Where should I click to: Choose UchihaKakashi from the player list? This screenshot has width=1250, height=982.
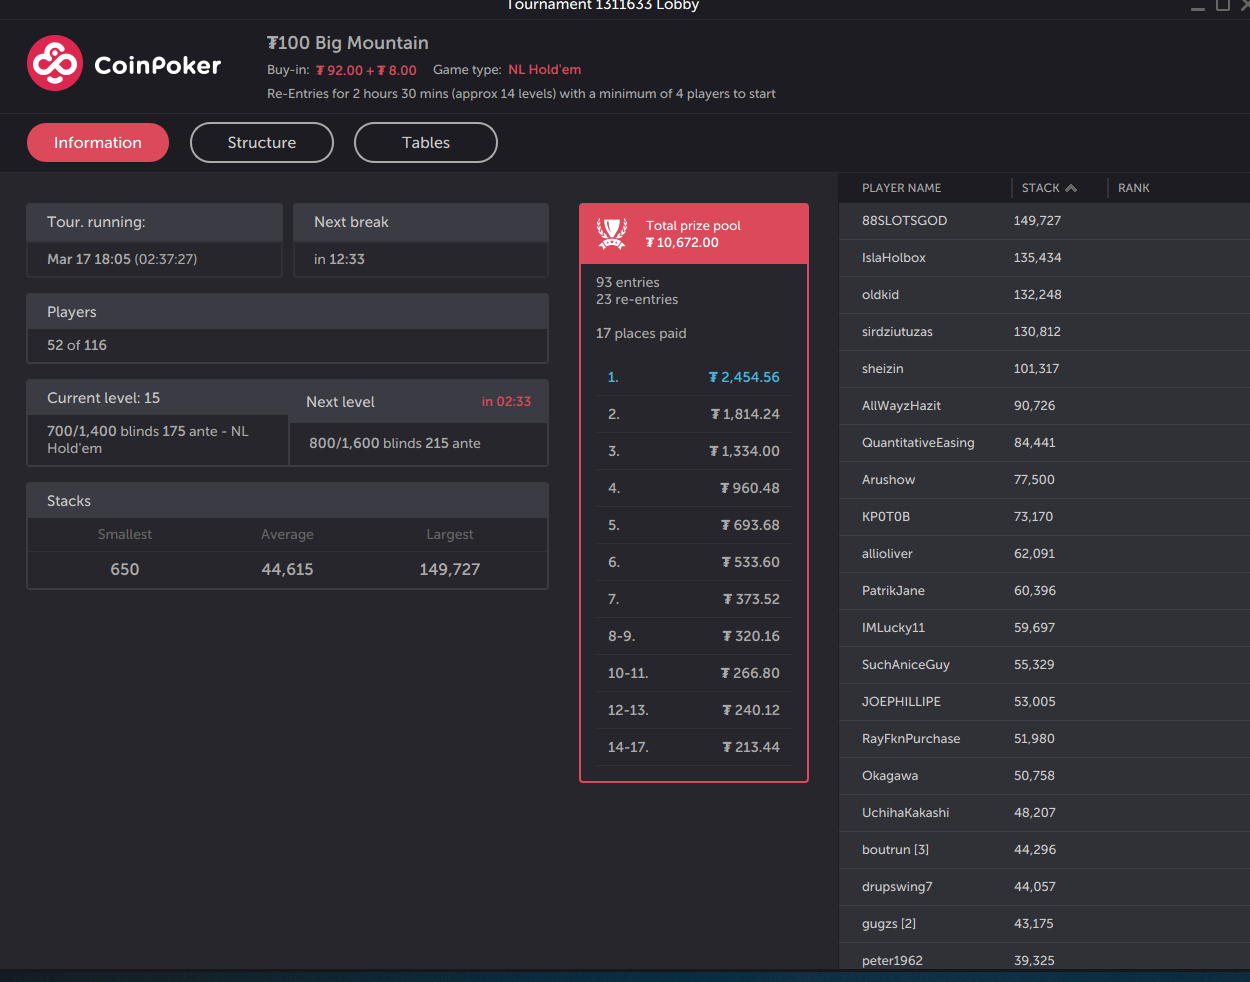coord(905,813)
